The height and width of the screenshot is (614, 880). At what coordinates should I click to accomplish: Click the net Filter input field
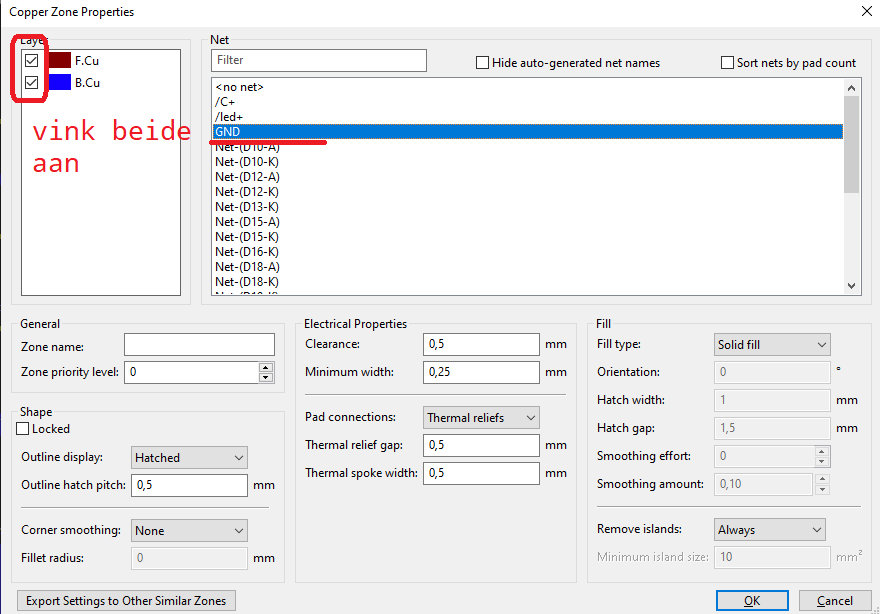click(319, 61)
